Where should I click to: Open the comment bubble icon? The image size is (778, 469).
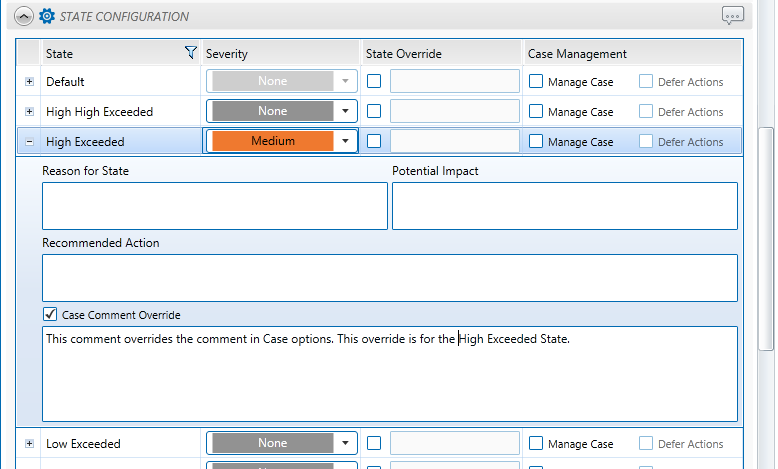pos(733,15)
